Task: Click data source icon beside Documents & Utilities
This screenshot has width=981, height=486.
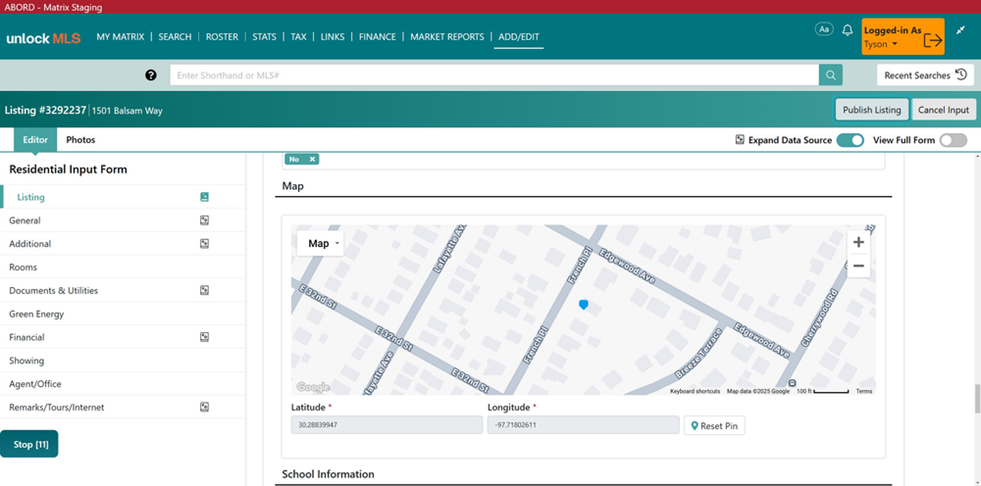Action: (205, 290)
